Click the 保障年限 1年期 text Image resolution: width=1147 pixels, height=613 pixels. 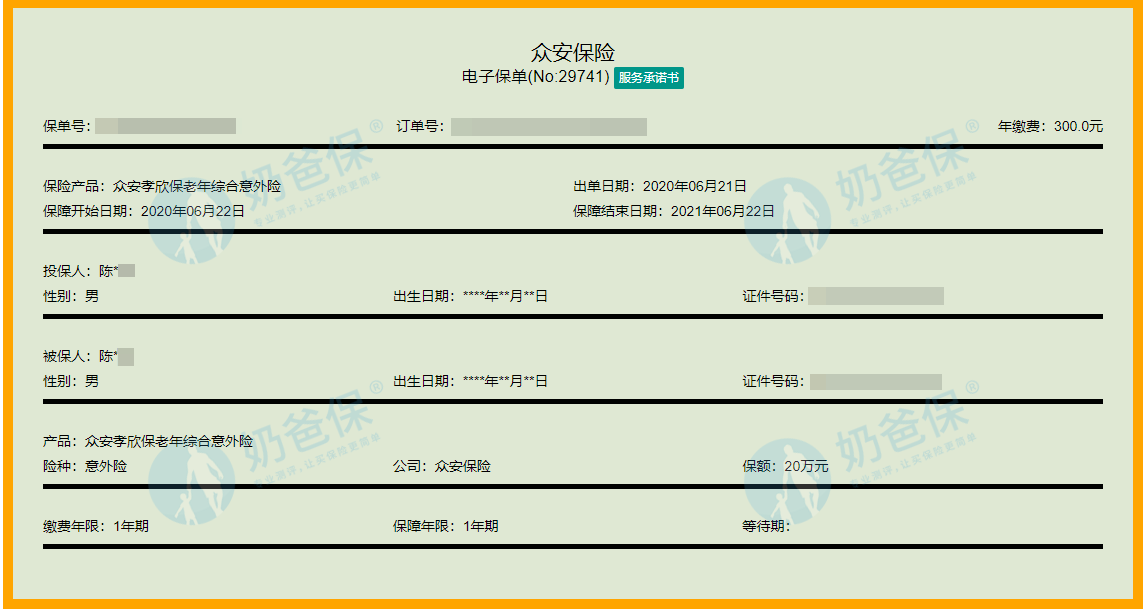pos(445,526)
